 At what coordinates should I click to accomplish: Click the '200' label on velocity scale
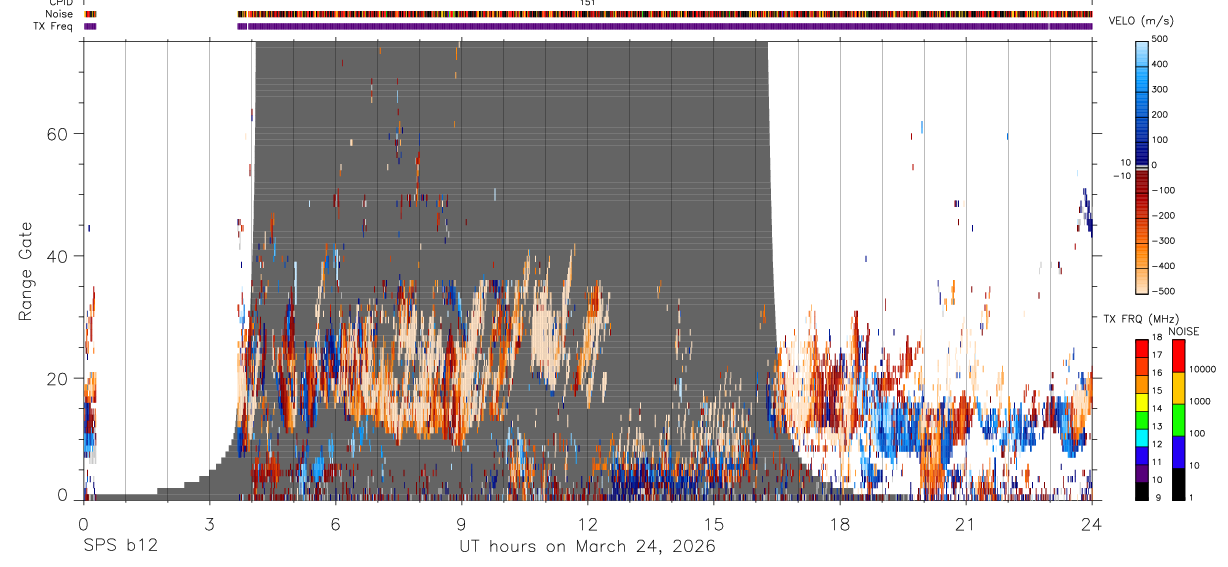pyautogui.click(x=1162, y=115)
